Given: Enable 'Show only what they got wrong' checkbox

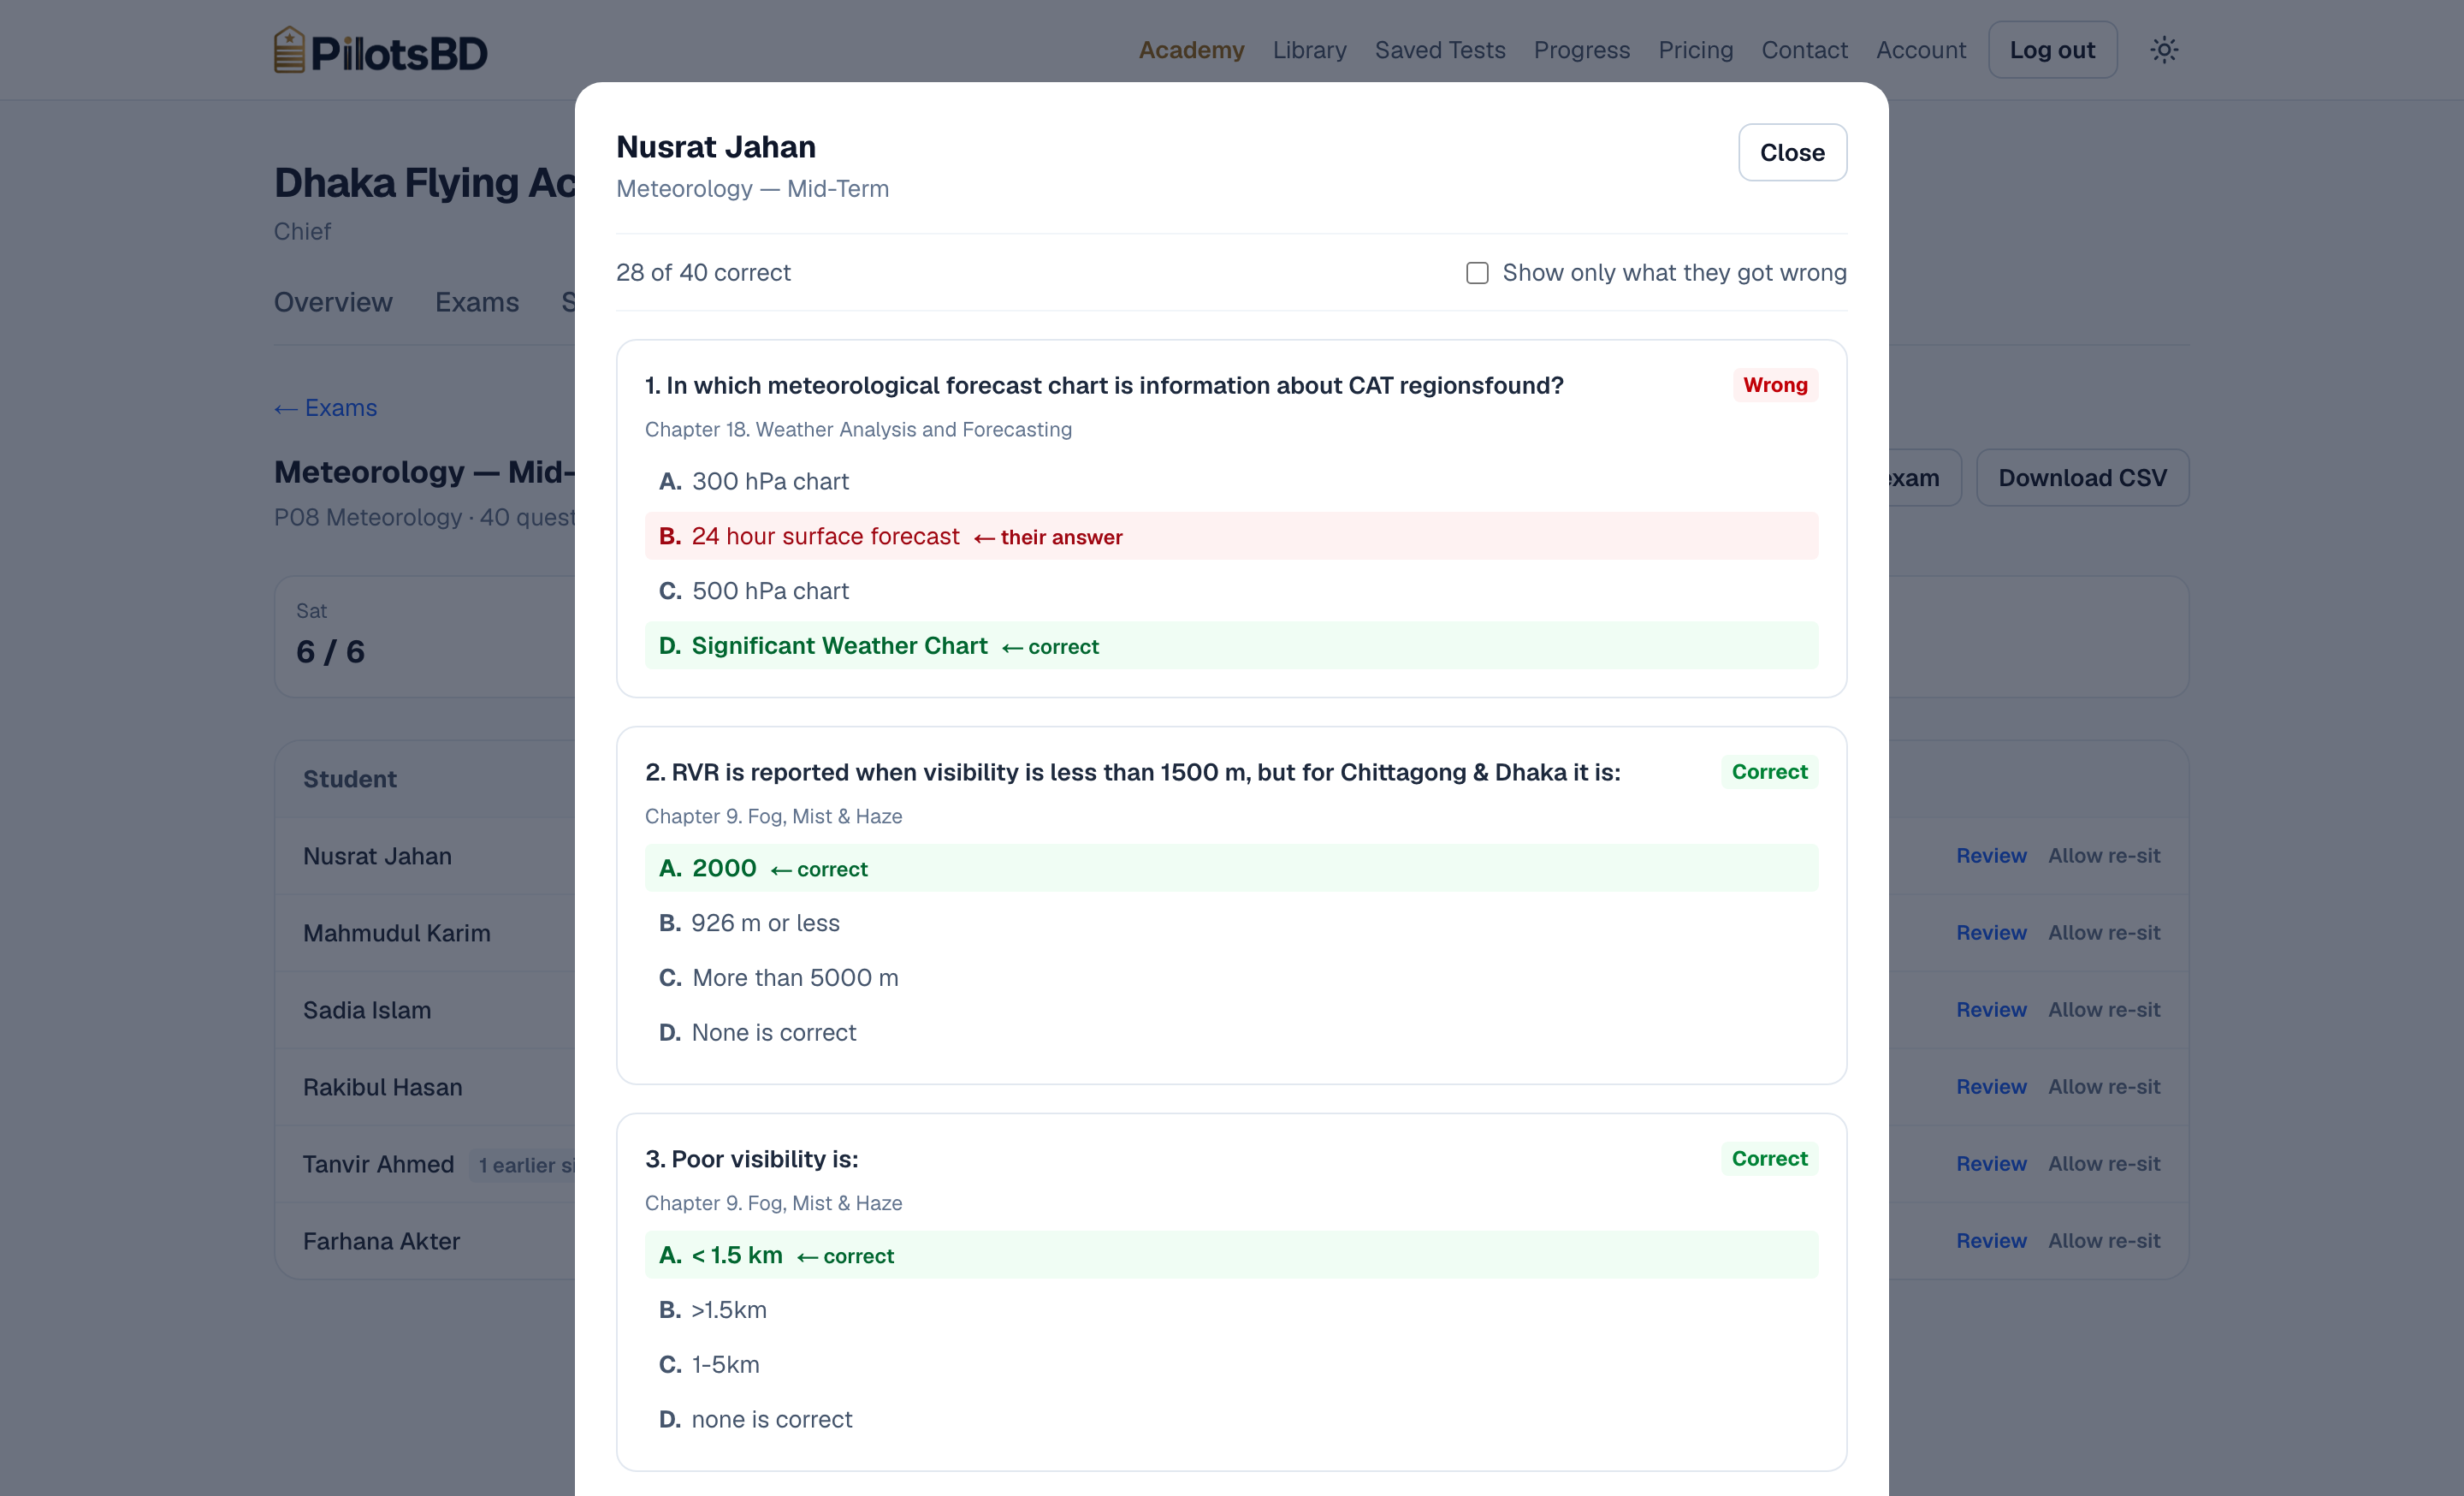Looking at the screenshot, I should (x=1477, y=273).
